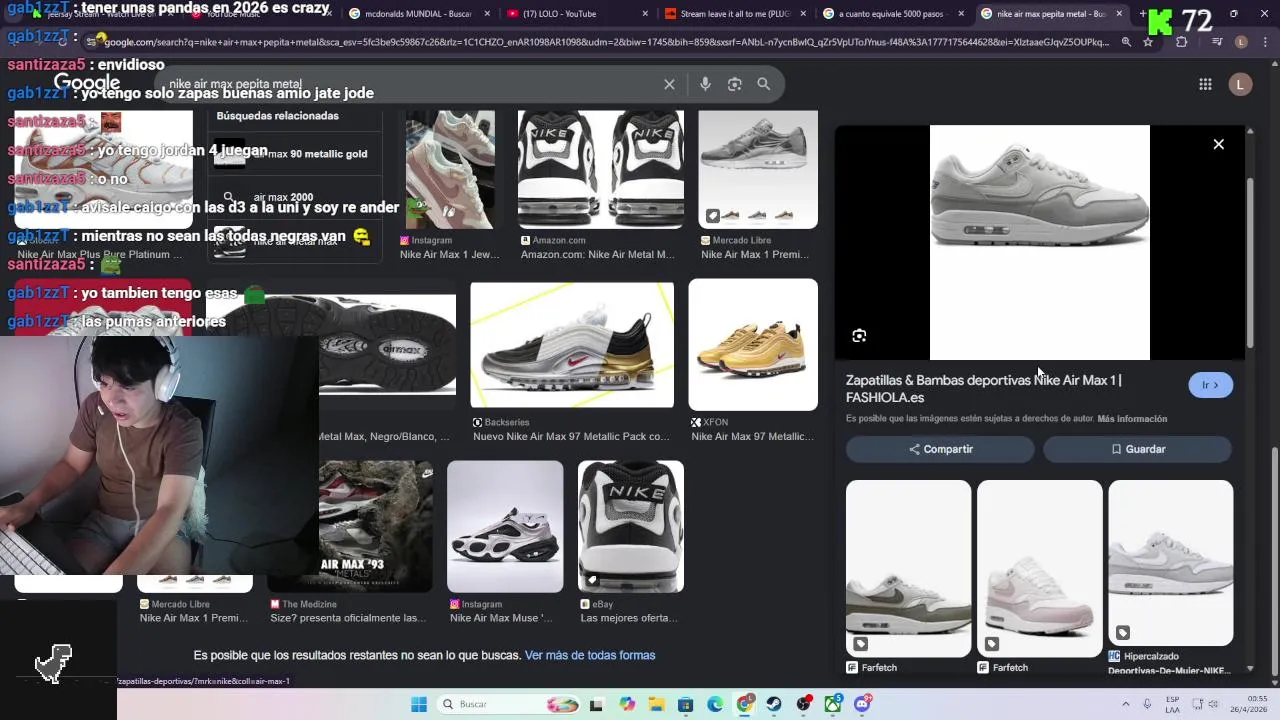Viewport: 1280px width, 720px height.
Task: Select related search air max 90 metallic gold
Action: 296,154
